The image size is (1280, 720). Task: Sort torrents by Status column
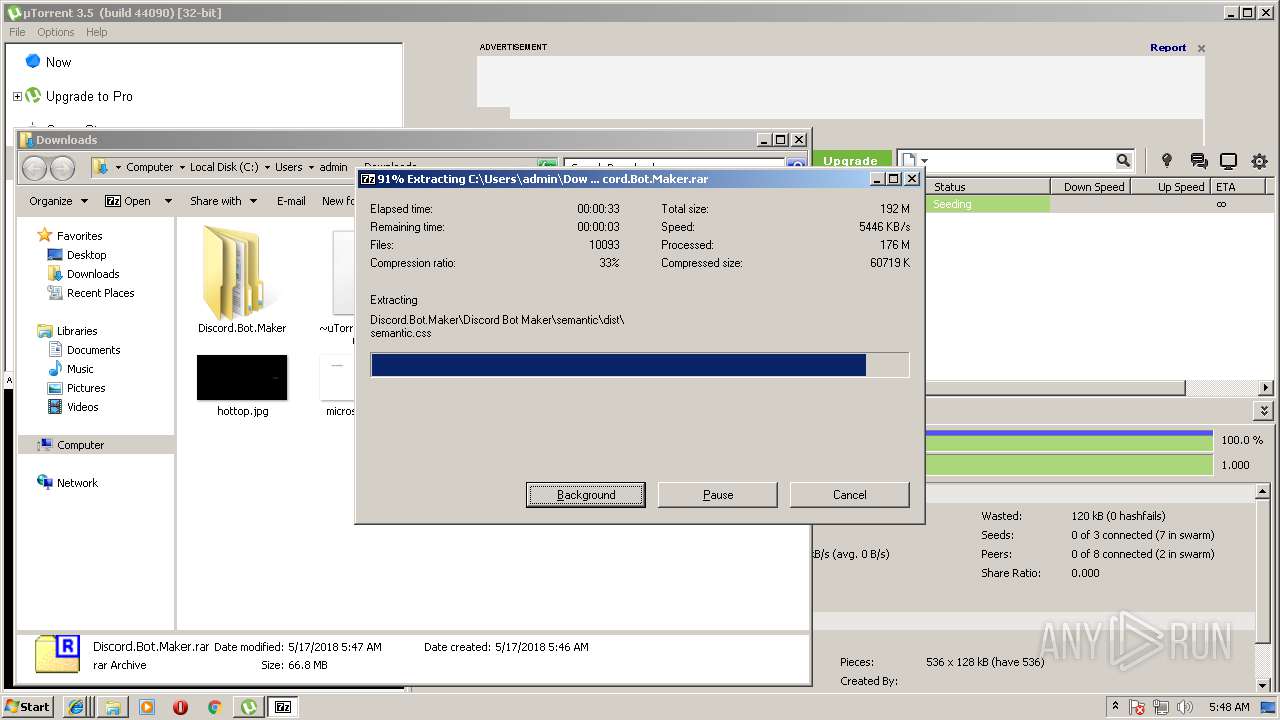988,187
